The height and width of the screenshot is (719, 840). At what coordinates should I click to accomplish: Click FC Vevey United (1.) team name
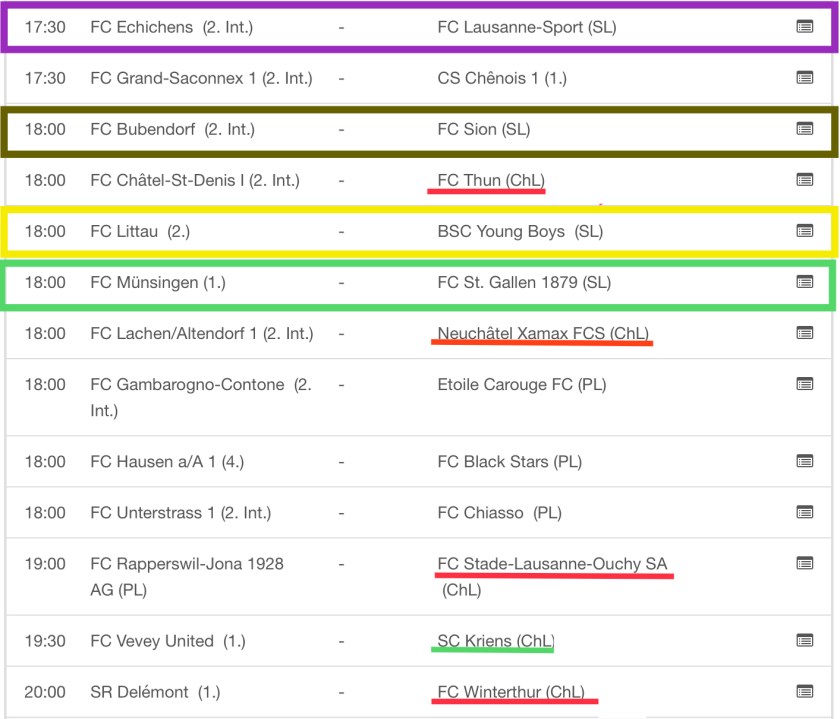[x=167, y=640]
